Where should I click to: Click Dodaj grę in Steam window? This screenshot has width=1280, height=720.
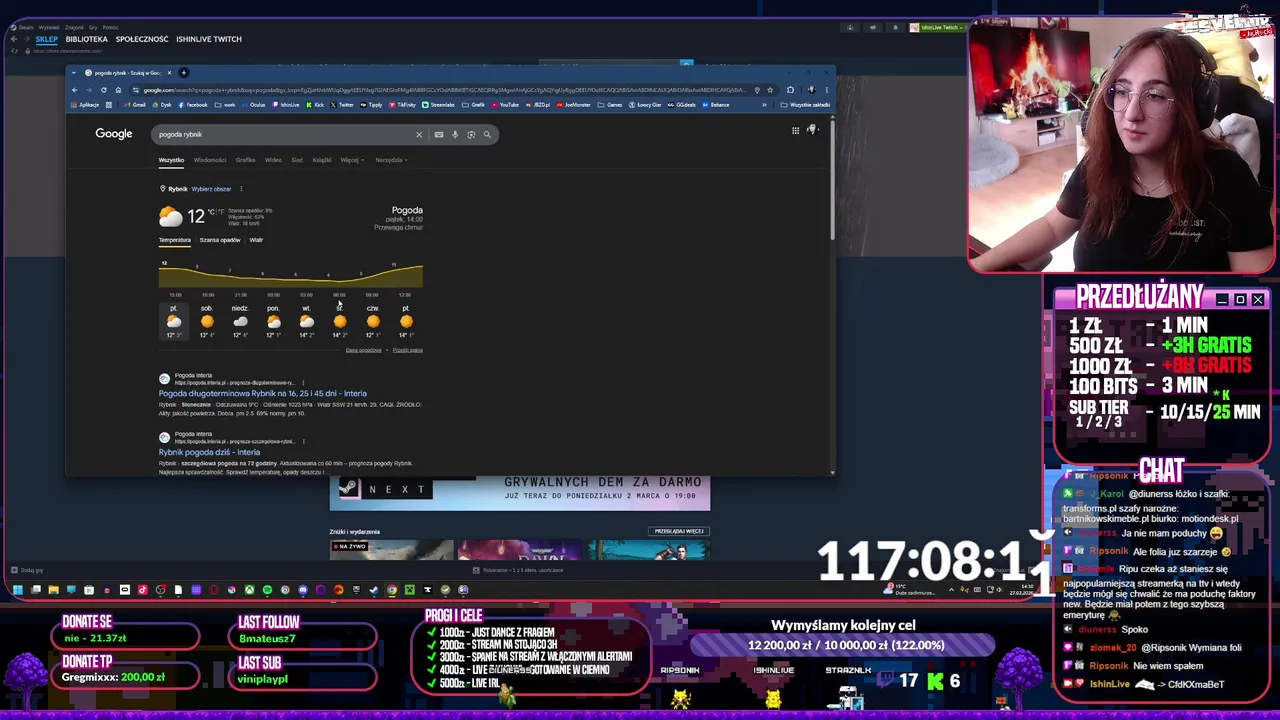[x=27, y=570]
